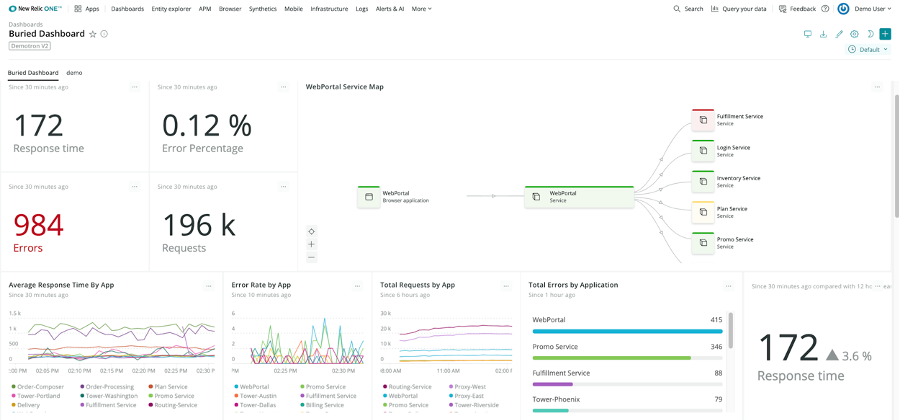This screenshot has width=899, height=420.
Task: Open Entity explorer in top navigation
Action: pos(171,9)
